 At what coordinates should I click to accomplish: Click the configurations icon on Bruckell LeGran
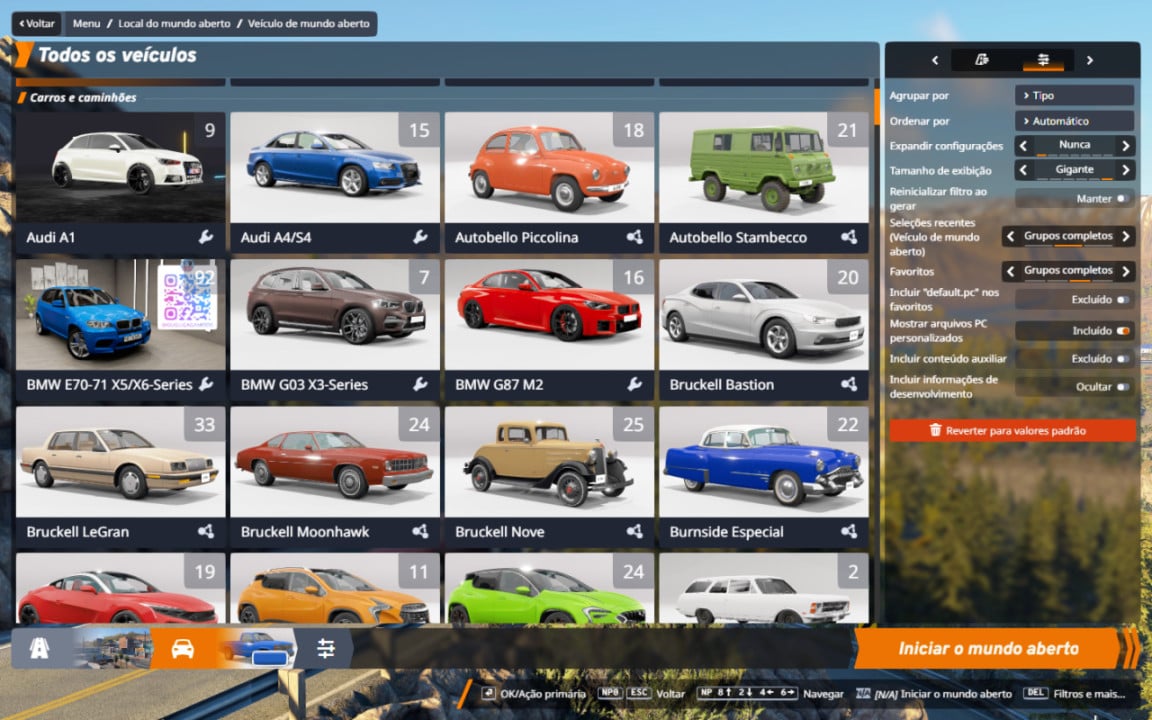(x=206, y=531)
